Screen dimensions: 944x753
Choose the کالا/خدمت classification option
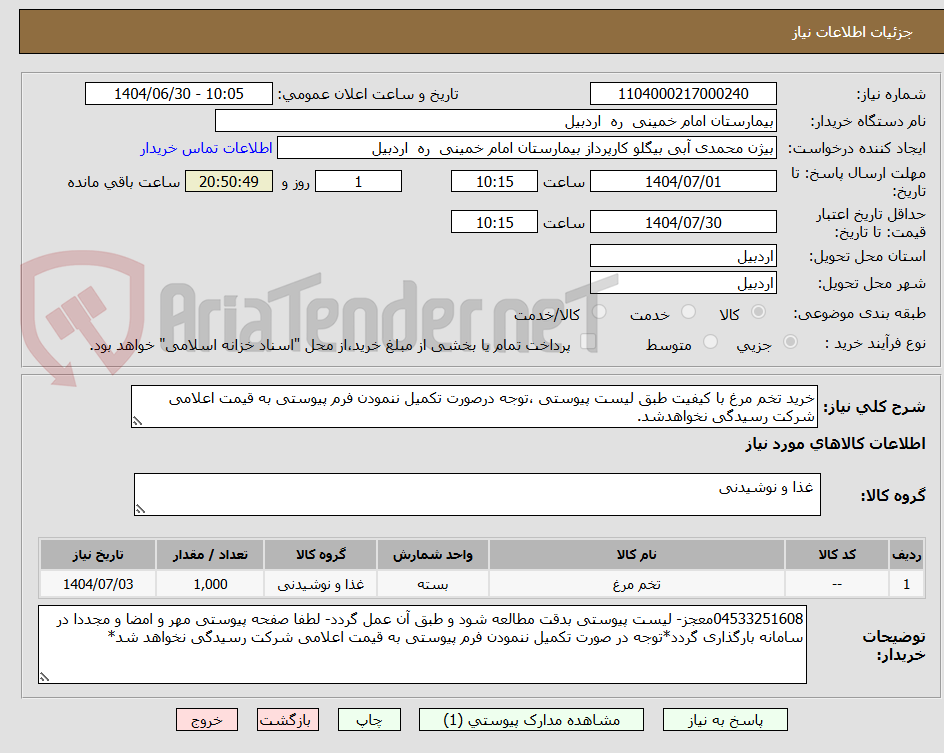click(600, 311)
